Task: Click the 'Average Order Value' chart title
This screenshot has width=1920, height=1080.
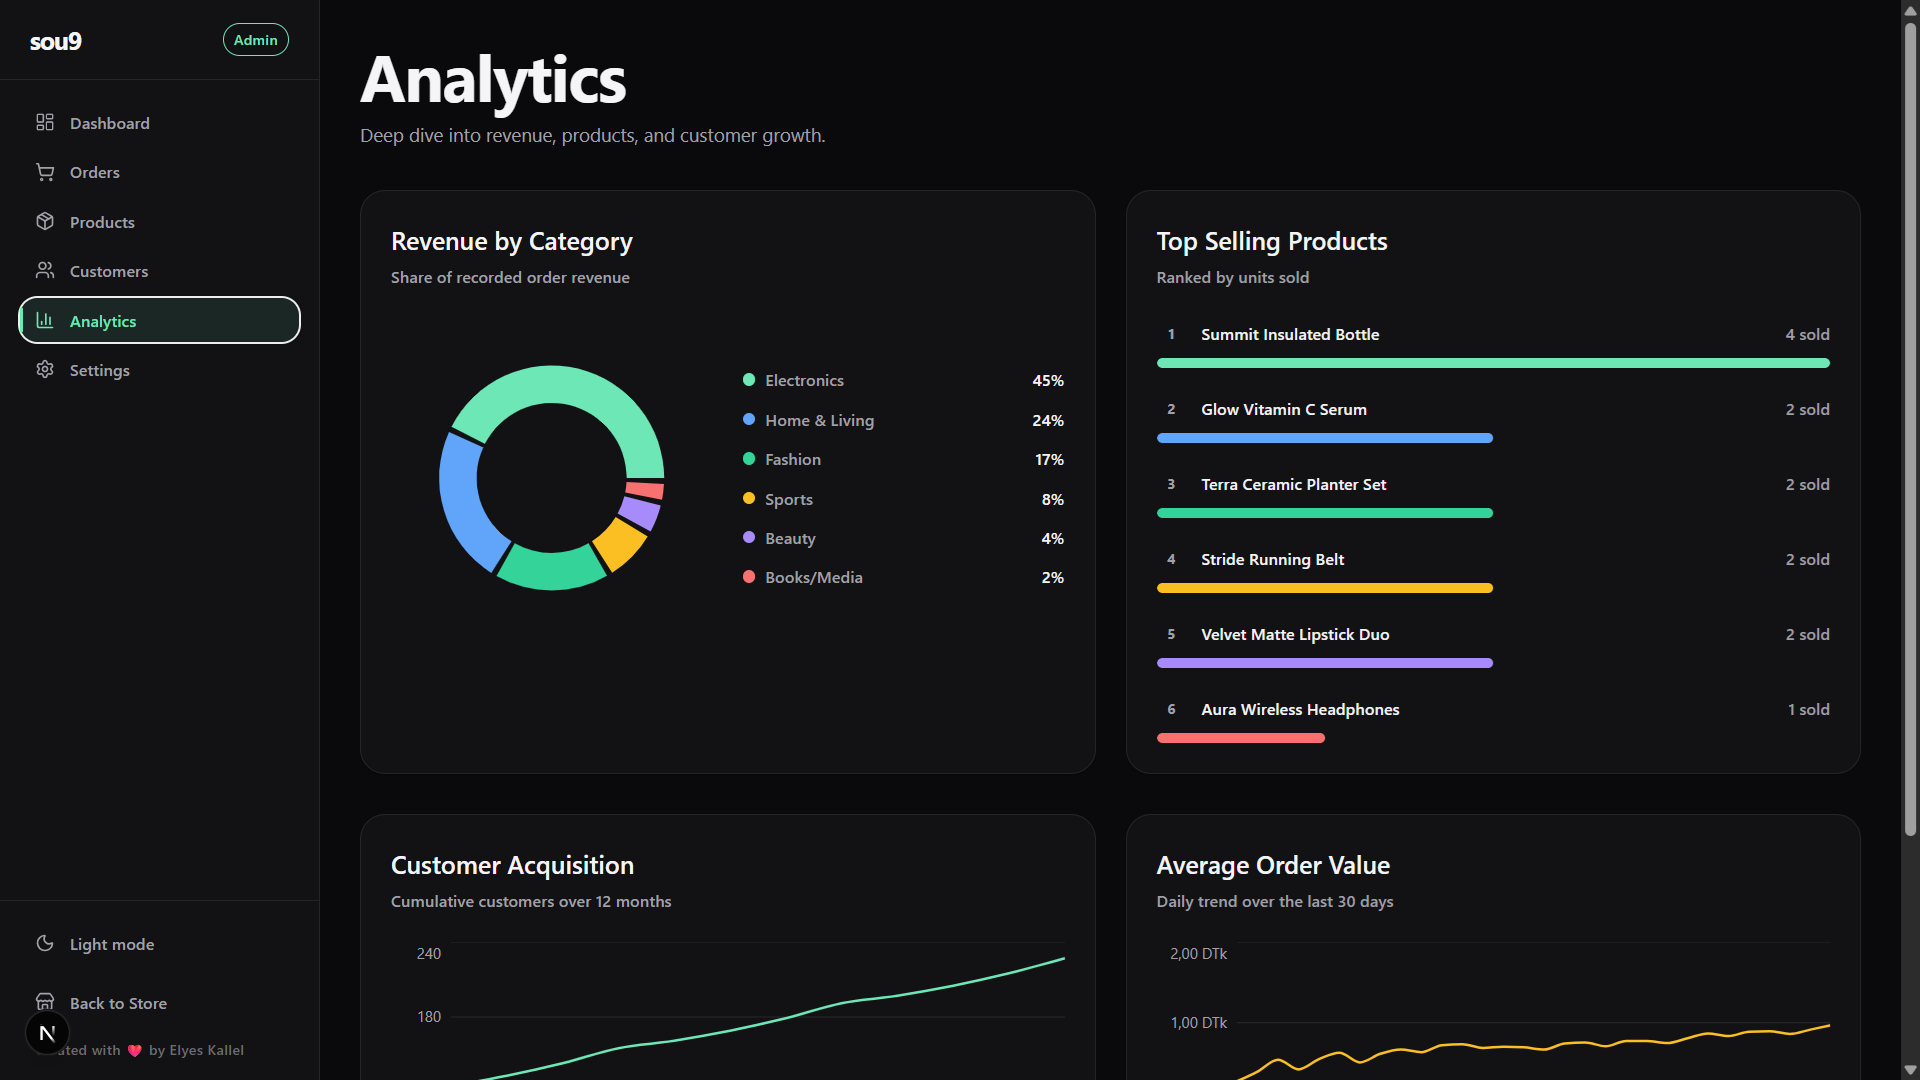Action: pyautogui.click(x=1273, y=865)
